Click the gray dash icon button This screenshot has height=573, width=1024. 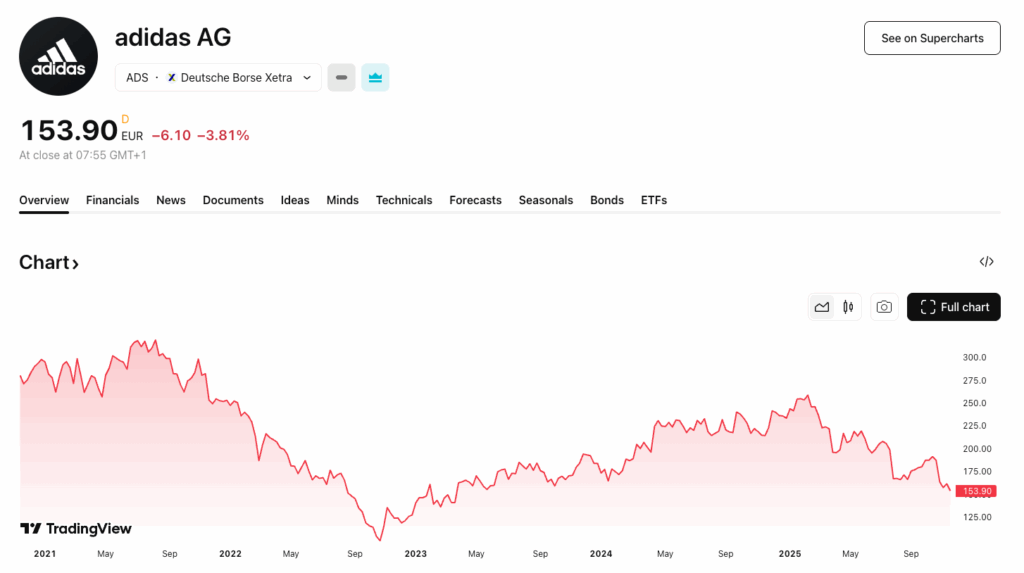[341, 78]
